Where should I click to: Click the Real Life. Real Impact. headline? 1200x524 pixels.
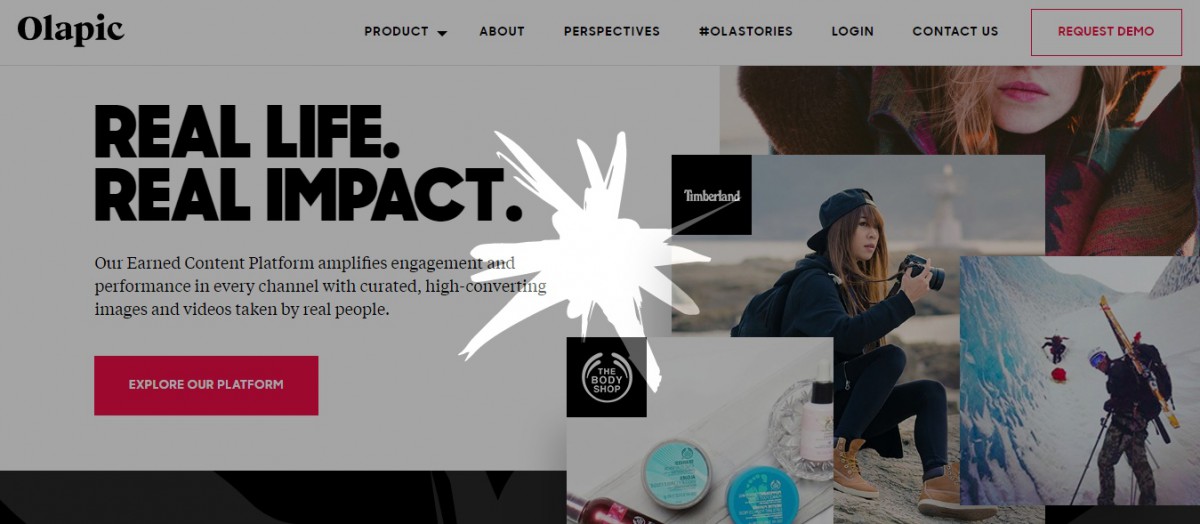click(308, 163)
